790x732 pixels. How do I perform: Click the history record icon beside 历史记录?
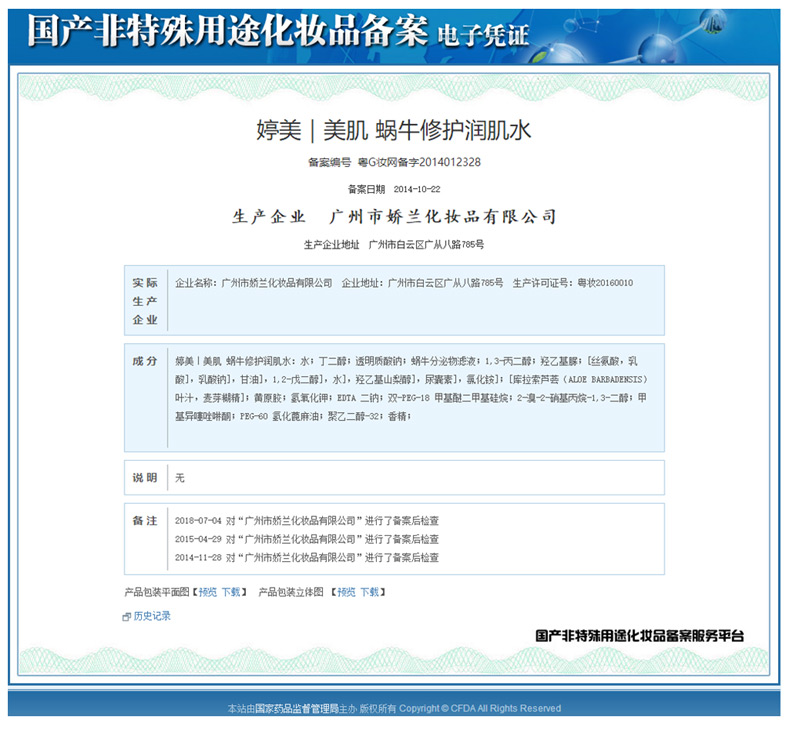point(126,617)
